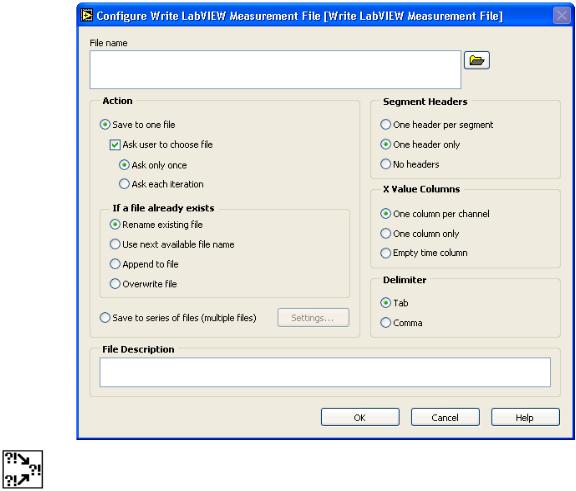
Task: Close the Configure dialog with the X button
Action: pyautogui.click(x=561, y=15)
